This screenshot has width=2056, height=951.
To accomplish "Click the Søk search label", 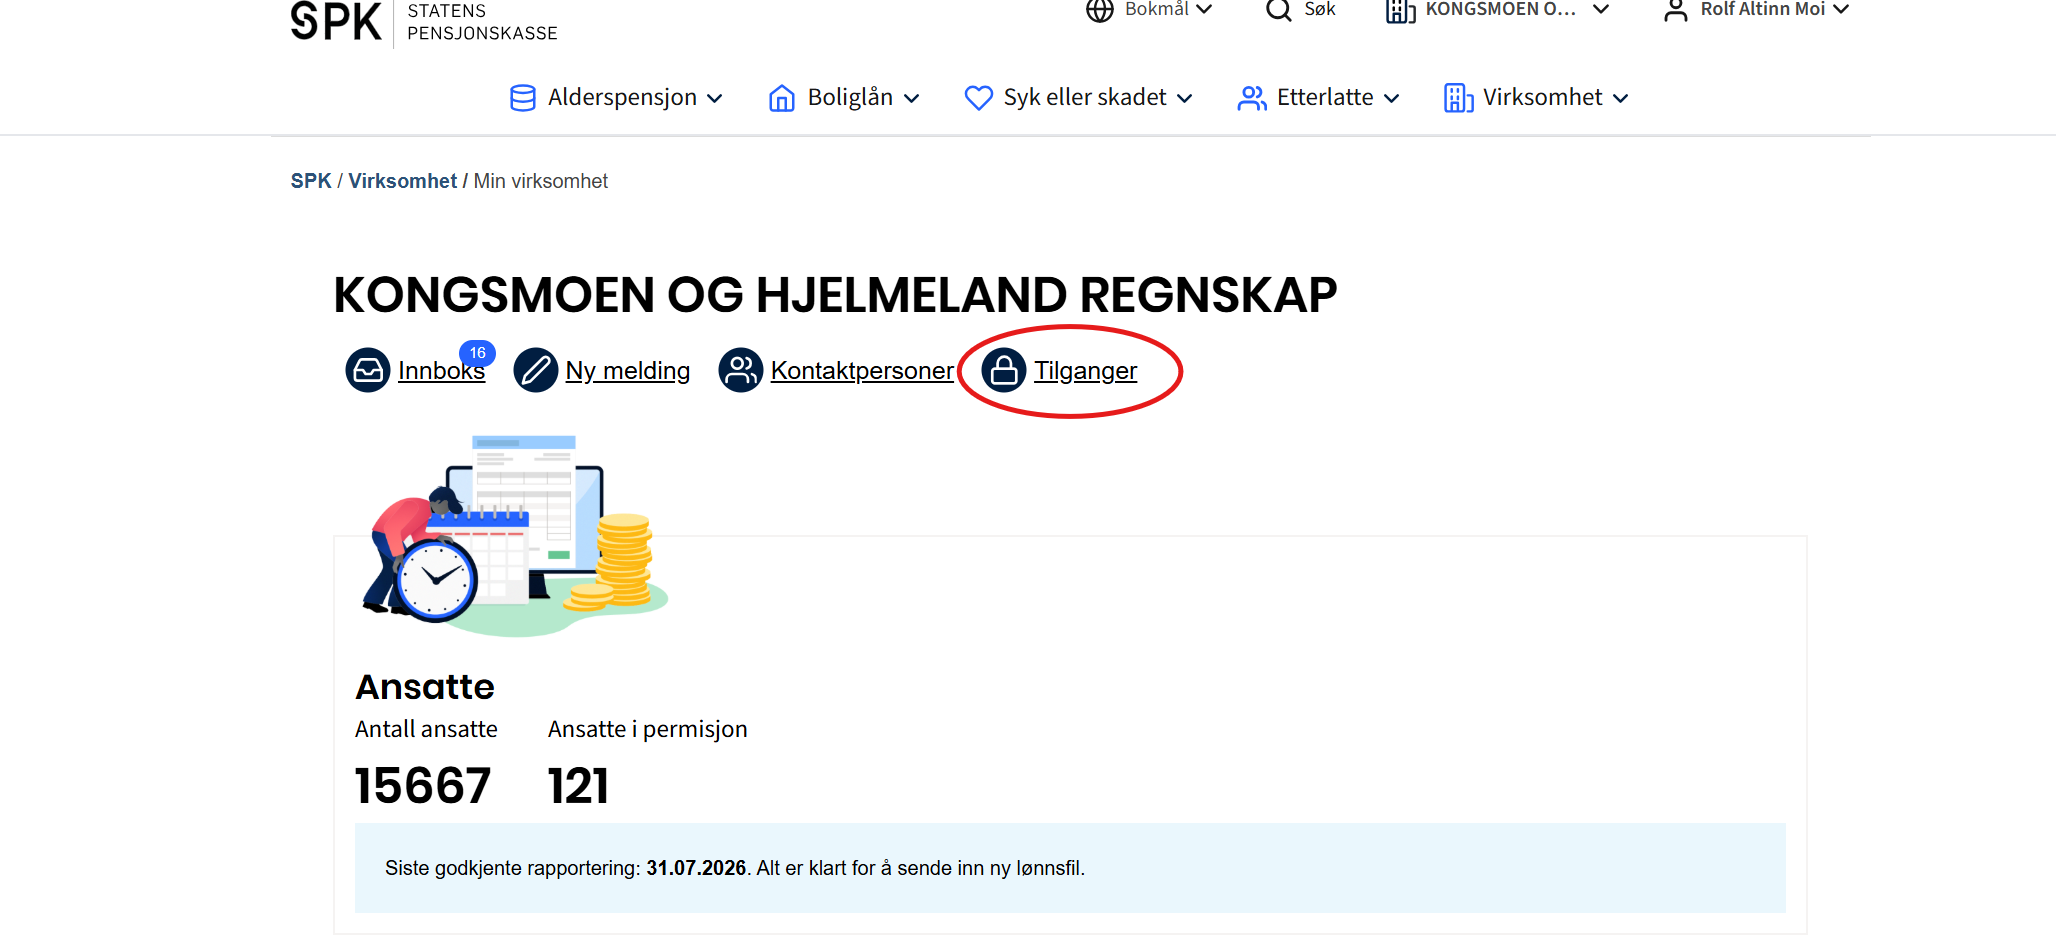I will [x=1320, y=10].
